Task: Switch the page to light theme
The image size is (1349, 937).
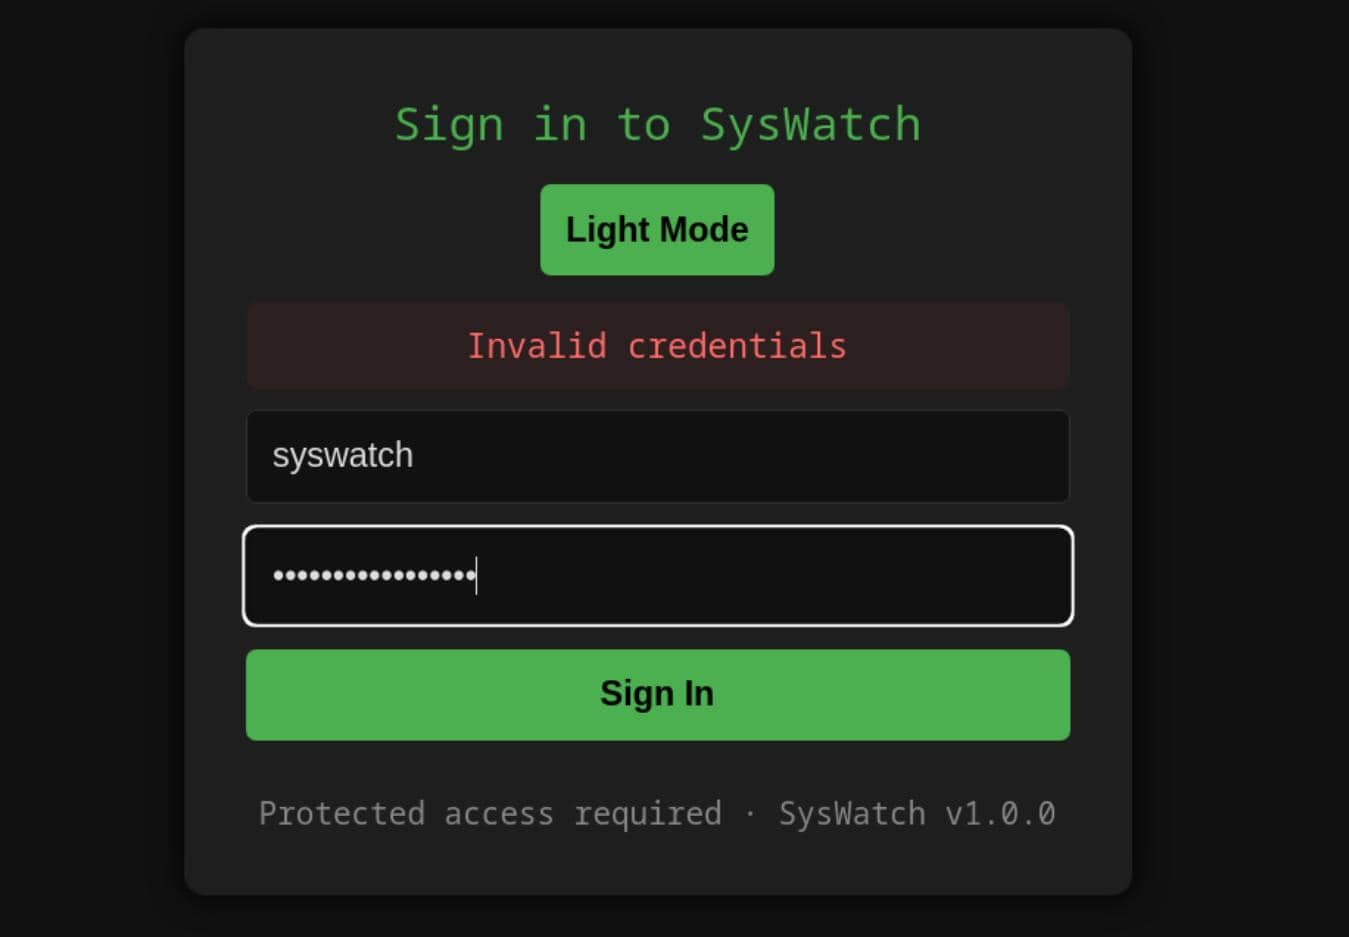Action: [x=657, y=229]
